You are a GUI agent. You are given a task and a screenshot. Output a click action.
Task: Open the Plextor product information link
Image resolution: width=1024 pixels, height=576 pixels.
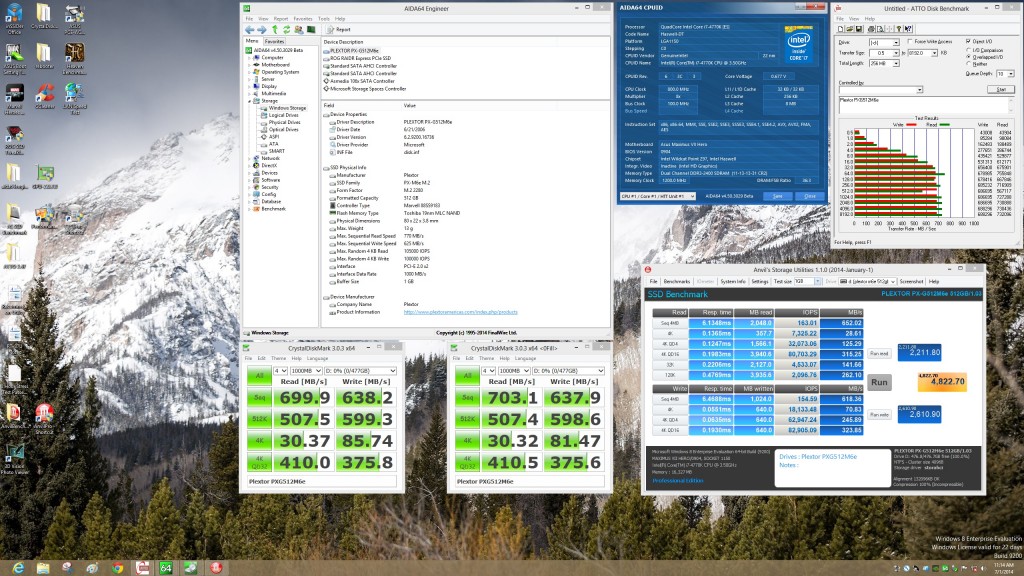460,312
